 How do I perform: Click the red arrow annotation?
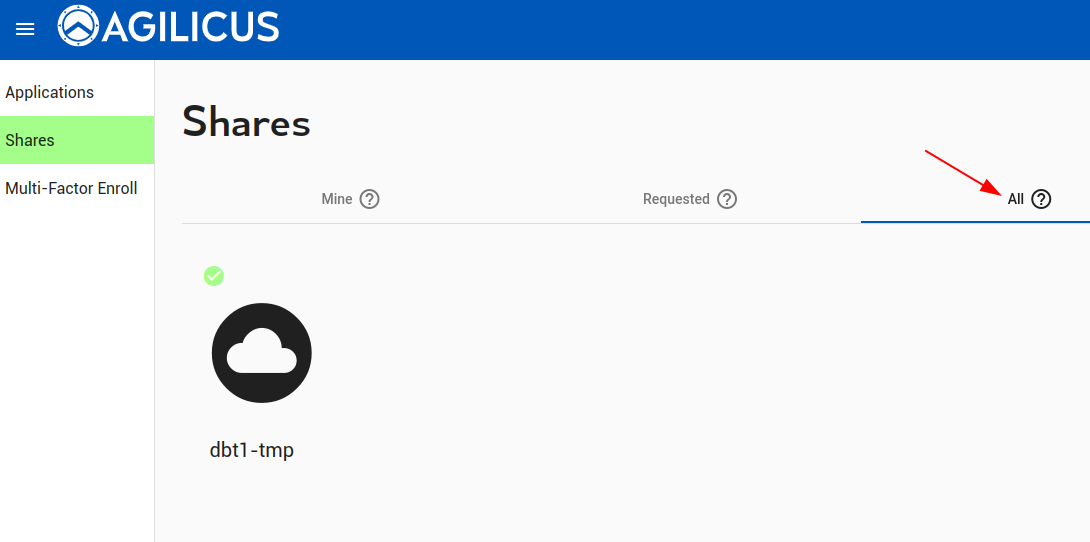pyautogui.click(x=962, y=172)
